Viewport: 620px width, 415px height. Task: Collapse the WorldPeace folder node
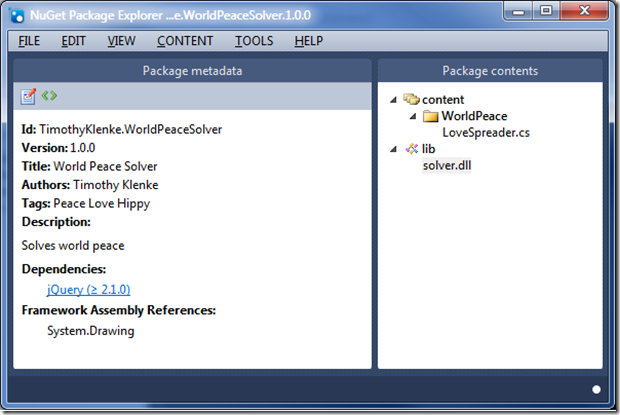(x=413, y=116)
